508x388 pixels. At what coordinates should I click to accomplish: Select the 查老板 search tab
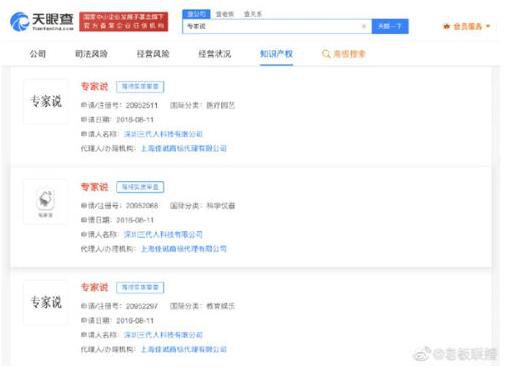click(225, 14)
